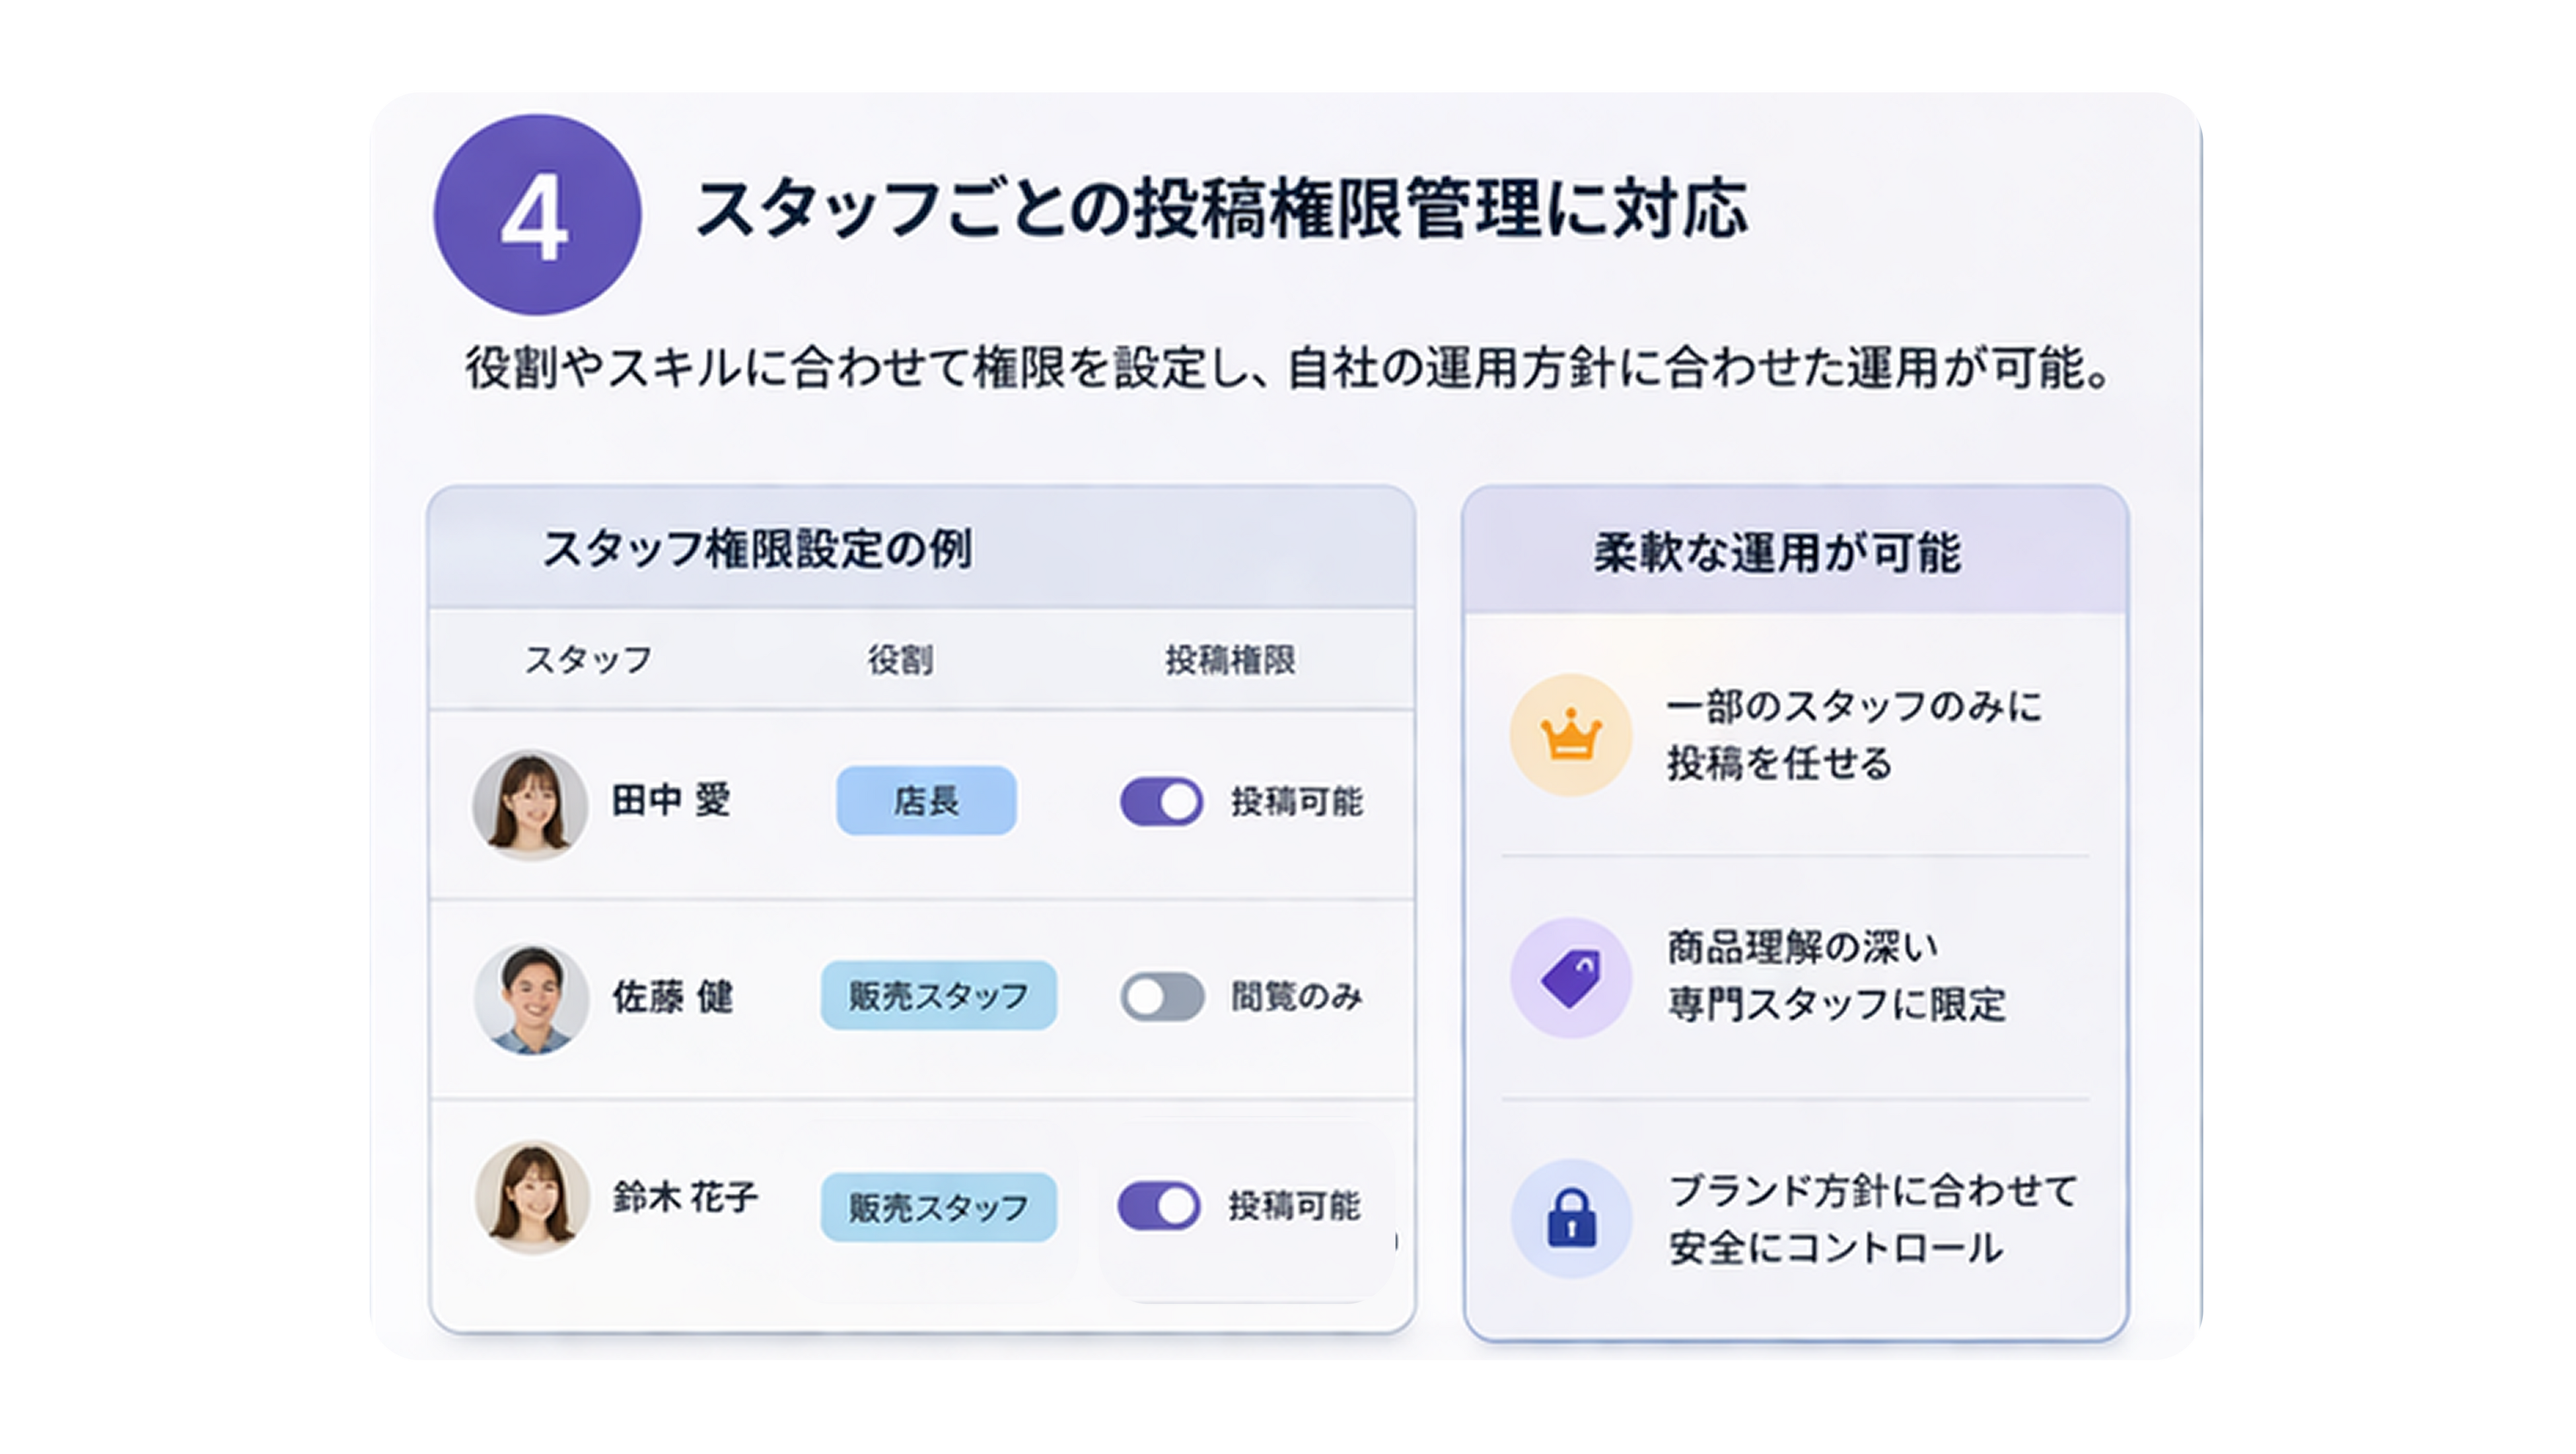The height and width of the screenshot is (1454, 2576).
Task: Click 鈴木 花子's profile avatar
Action: [x=532, y=1196]
